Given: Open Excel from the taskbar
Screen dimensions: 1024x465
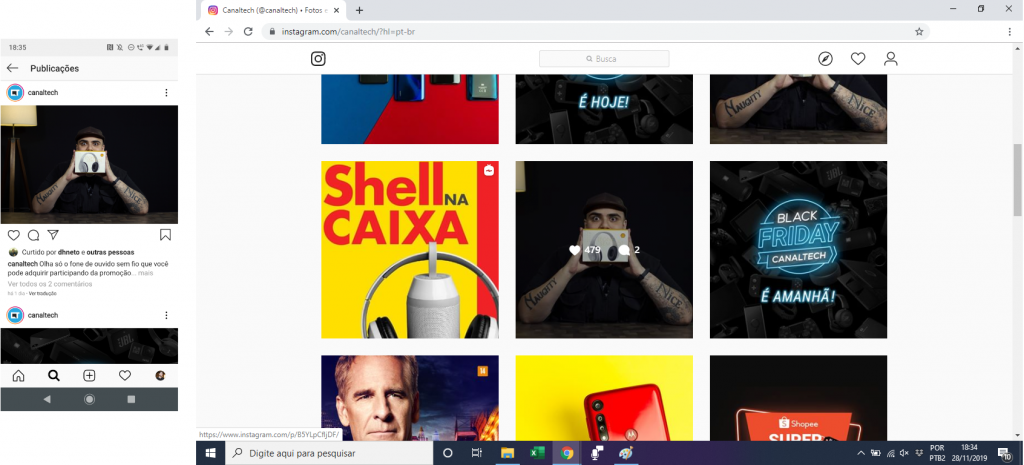Looking at the screenshot, I should (537, 453).
